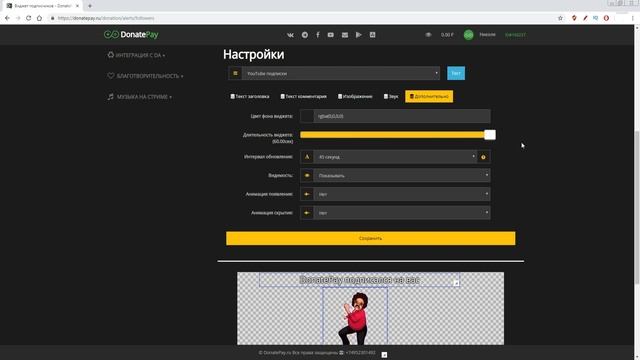
Task: Click the red pen extension icon
Action: click(x=585, y=18)
